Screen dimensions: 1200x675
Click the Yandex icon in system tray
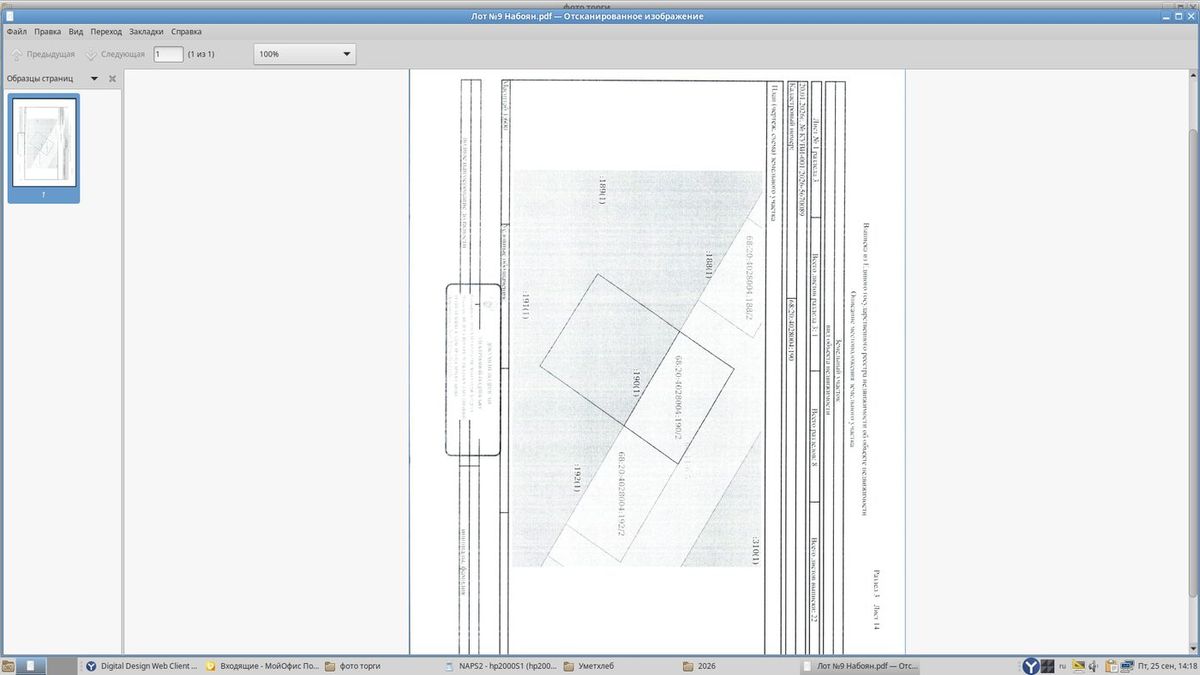(1030, 666)
